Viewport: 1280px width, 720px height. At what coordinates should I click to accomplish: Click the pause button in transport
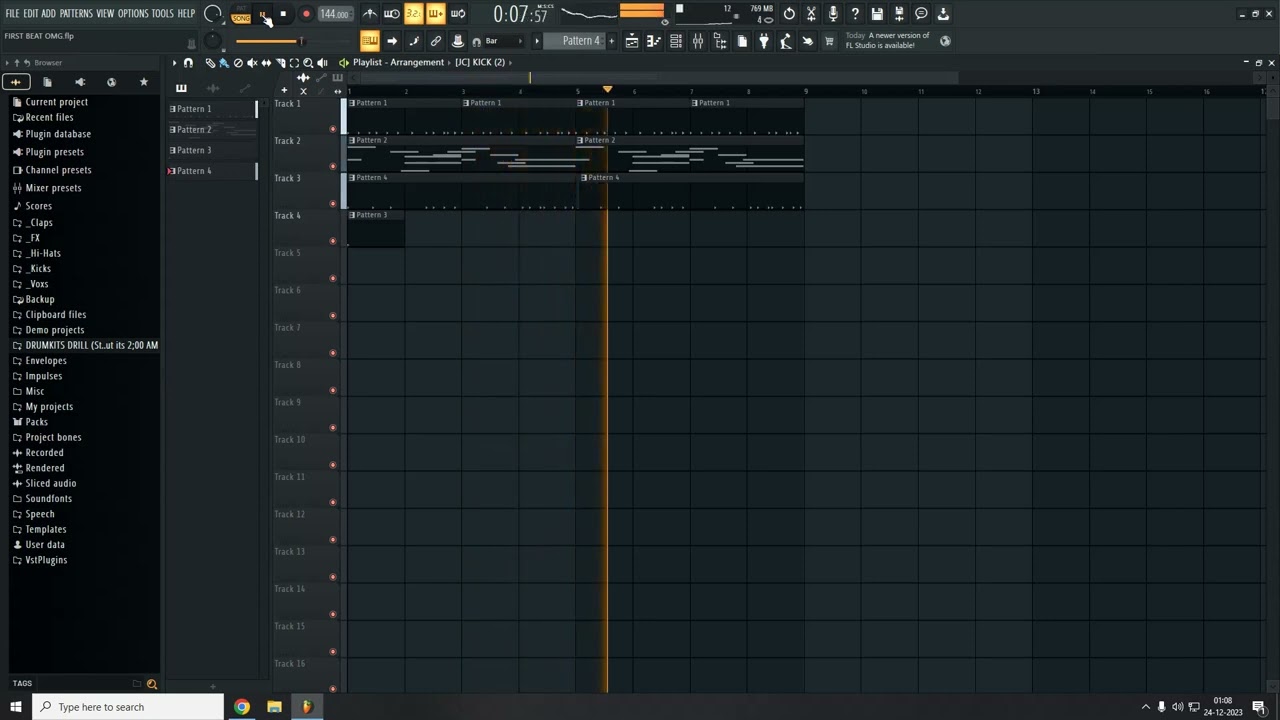click(262, 14)
